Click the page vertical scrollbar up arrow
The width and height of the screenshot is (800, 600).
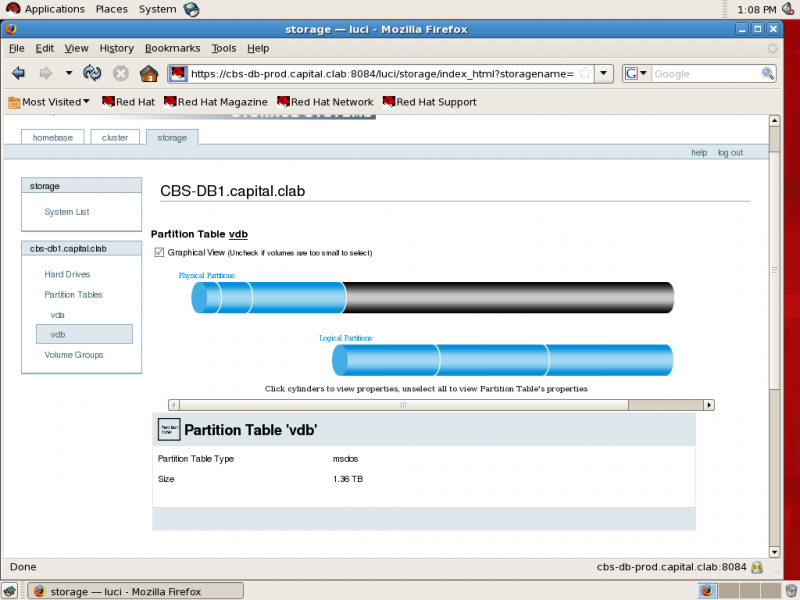pyautogui.click(x=774, y=121)
